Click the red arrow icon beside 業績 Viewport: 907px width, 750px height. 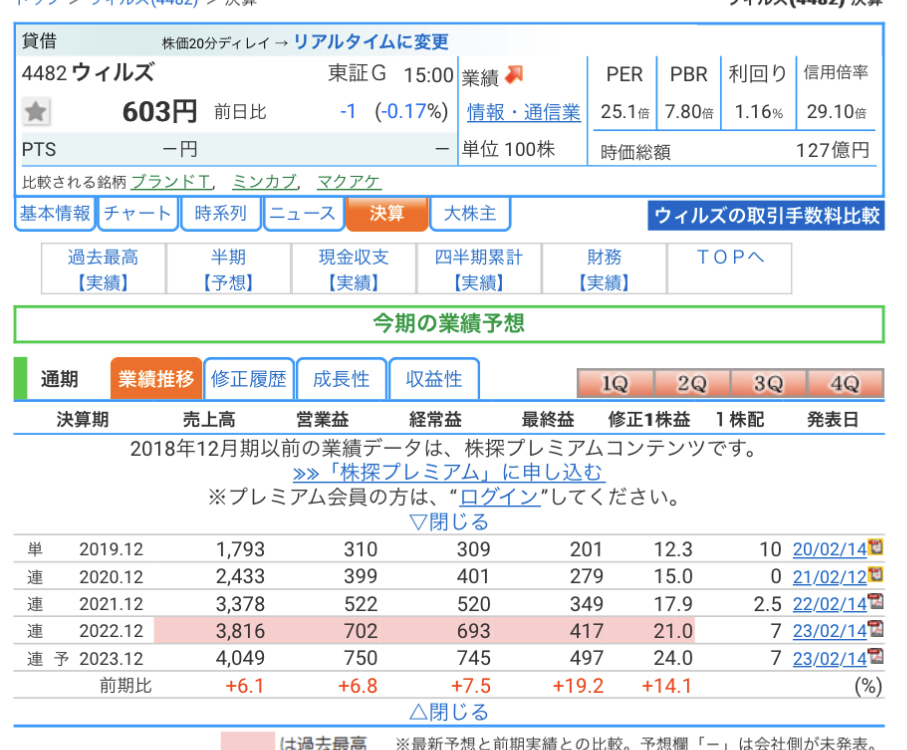514,75
